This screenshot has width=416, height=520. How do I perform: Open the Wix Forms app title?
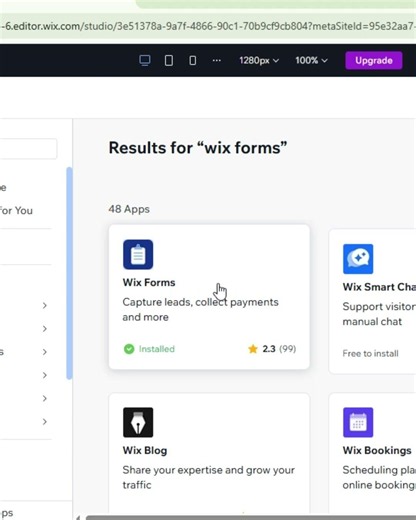[149, 282]
